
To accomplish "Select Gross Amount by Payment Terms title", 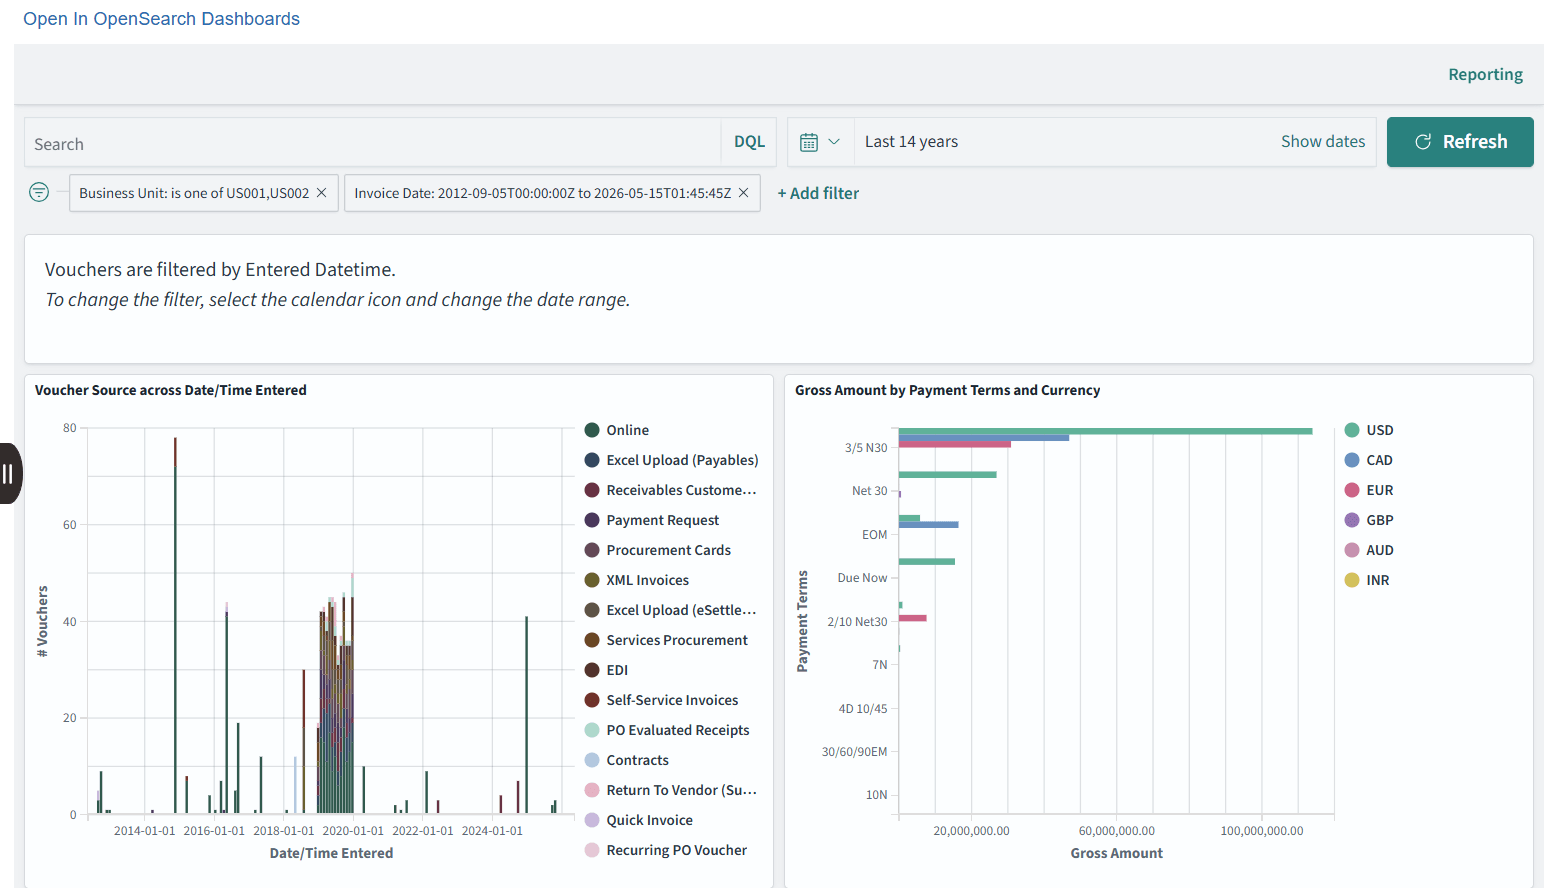I will click(947, 390).
